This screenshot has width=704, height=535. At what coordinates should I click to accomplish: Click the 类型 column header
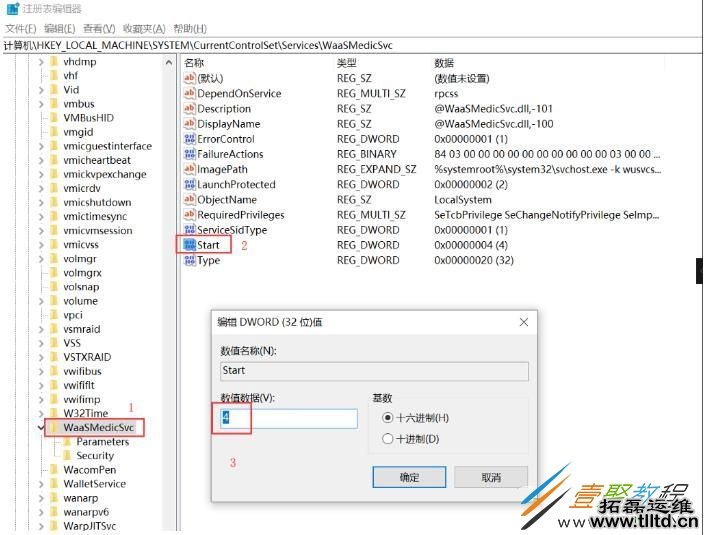click(347, 63)
